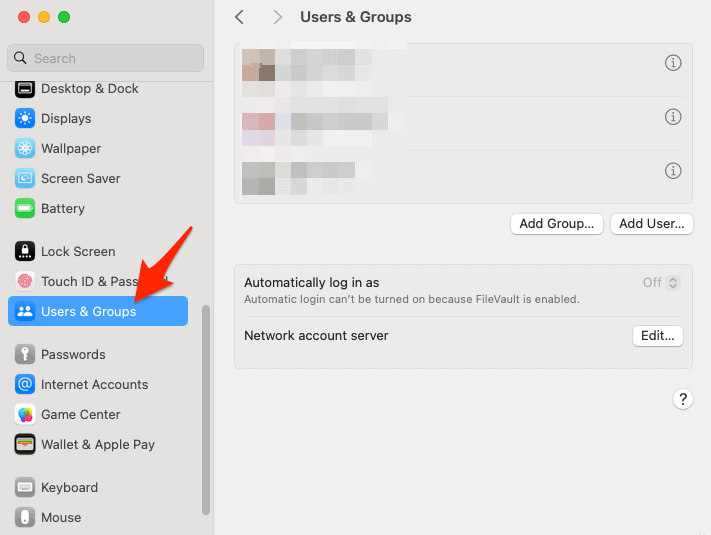Viewport: 711px width, 535px height.
Task: Click the forward navigation chevron
Action: click(277, 17)
